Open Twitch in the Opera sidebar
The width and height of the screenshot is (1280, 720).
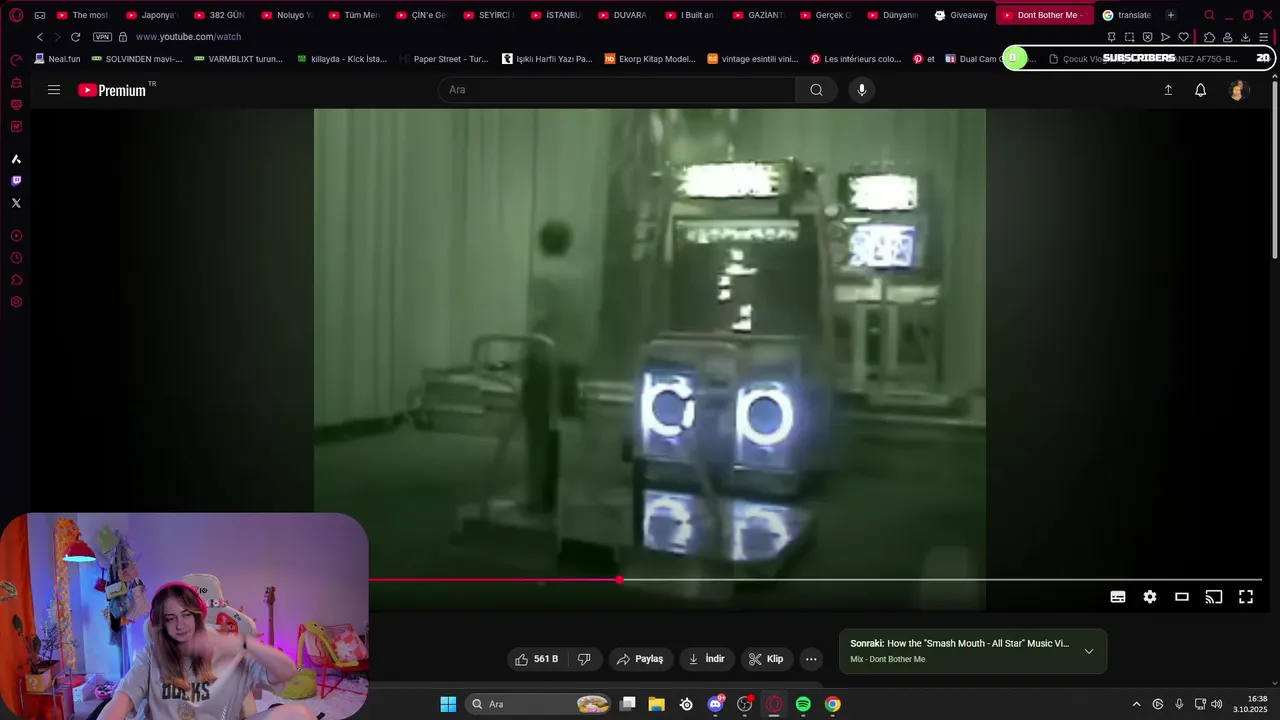(16, 181)
